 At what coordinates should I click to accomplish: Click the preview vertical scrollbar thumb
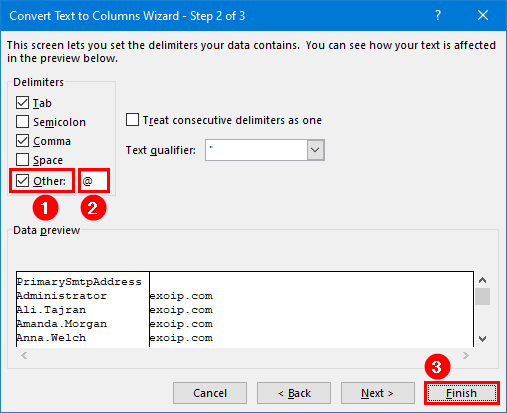pos(482,296)
